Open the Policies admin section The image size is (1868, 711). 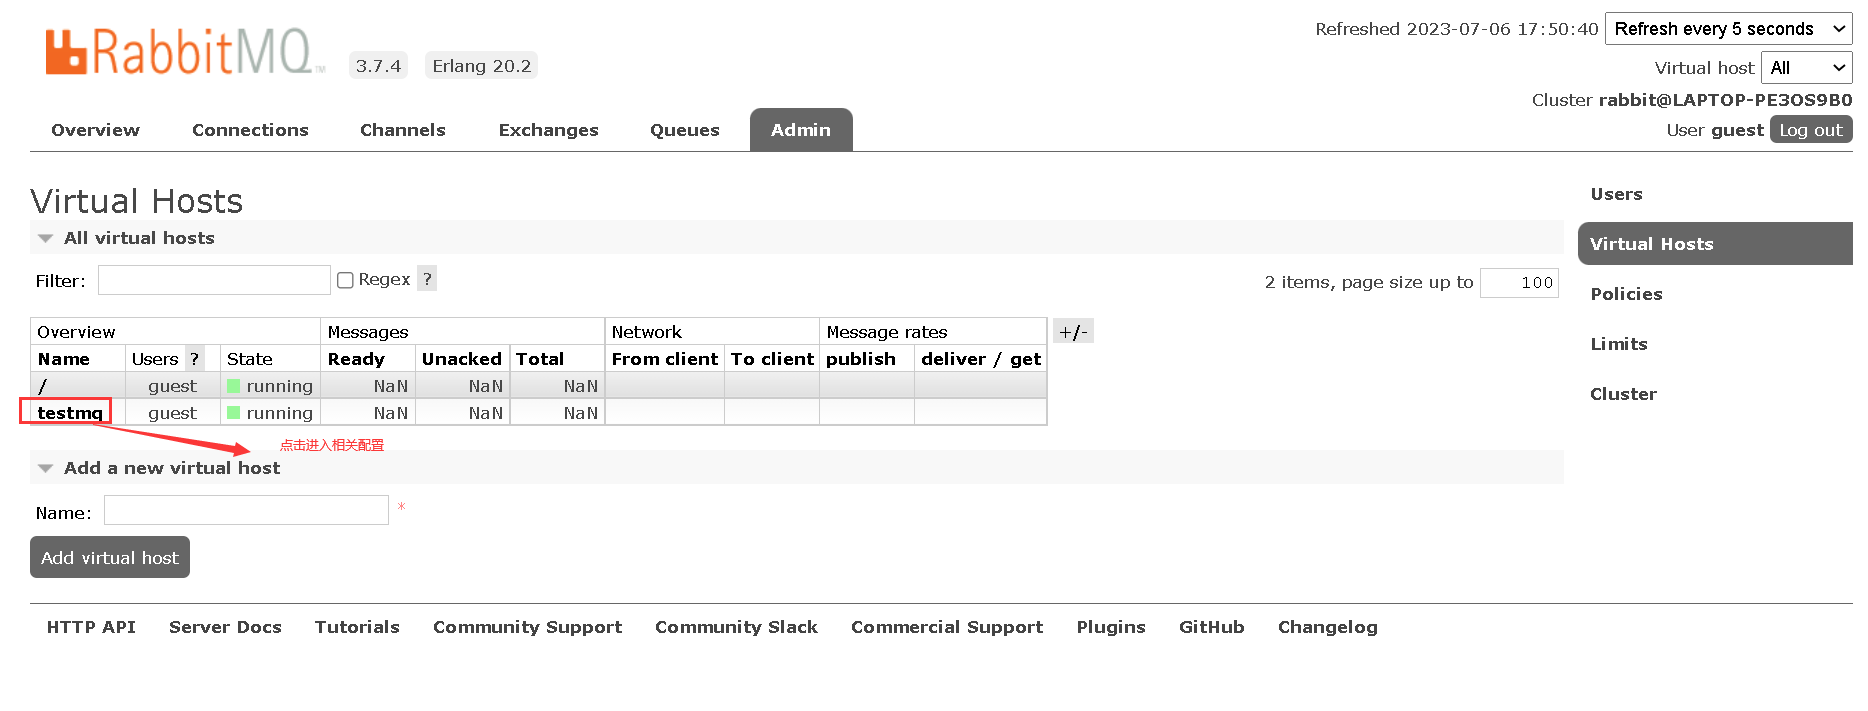[x=1626, y=294]
